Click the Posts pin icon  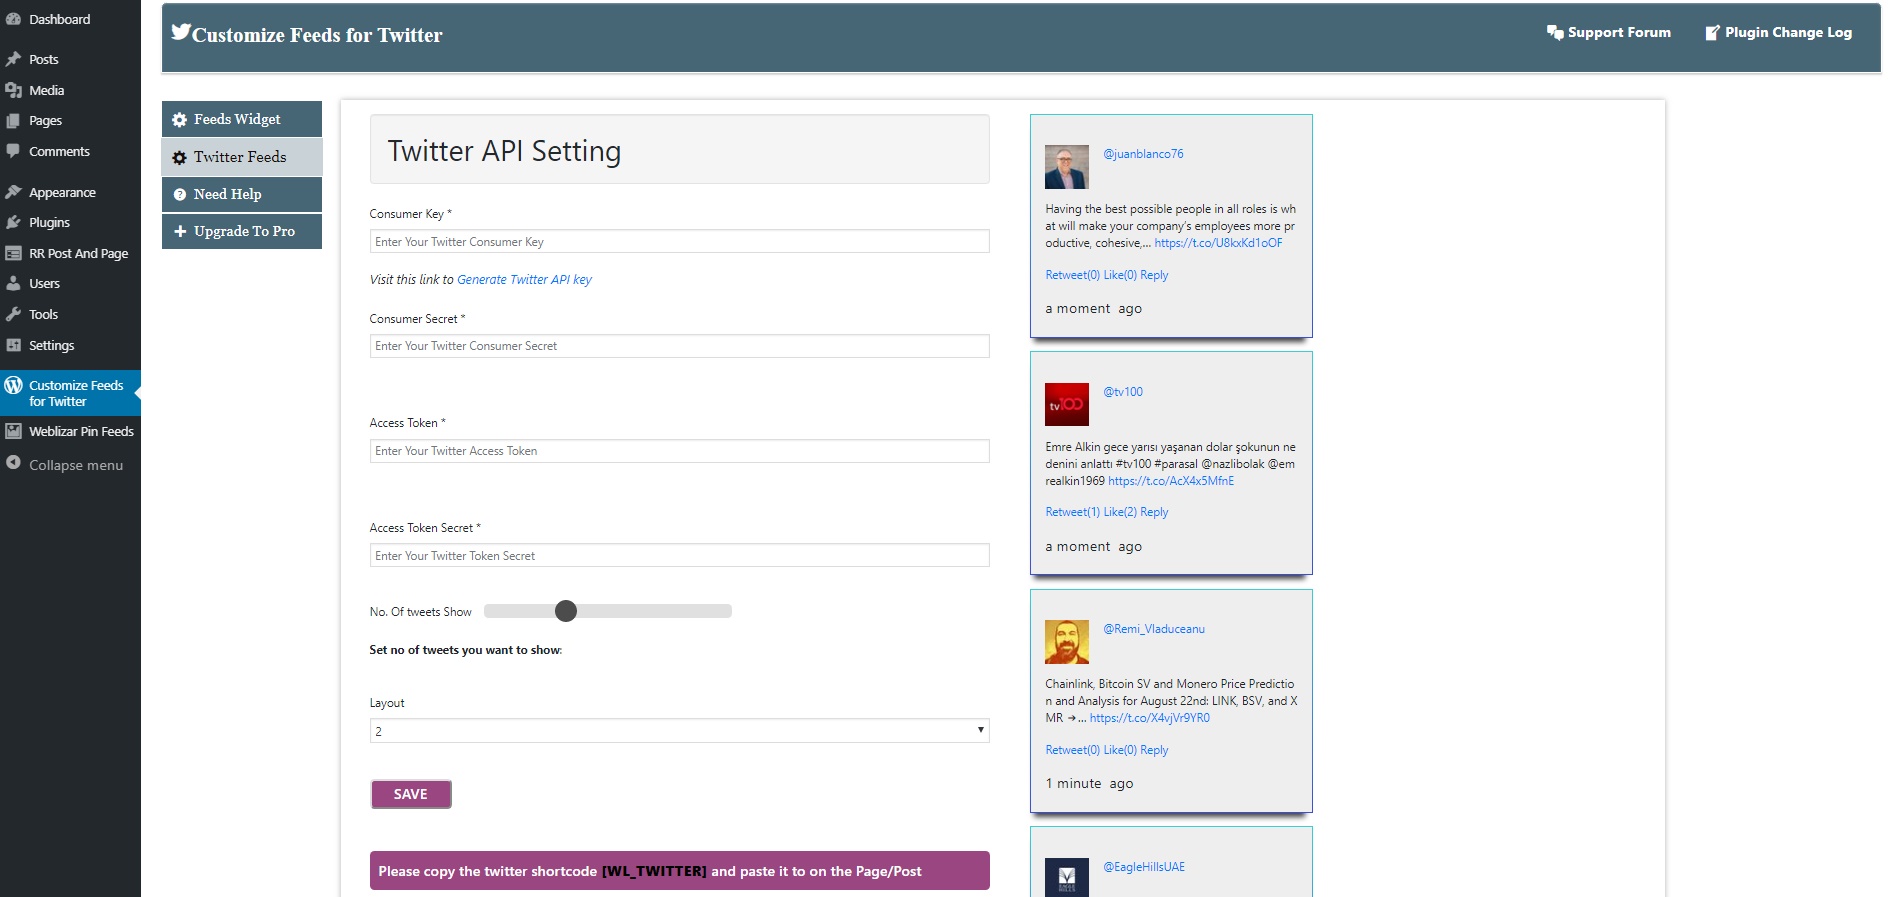coord(13,59)
